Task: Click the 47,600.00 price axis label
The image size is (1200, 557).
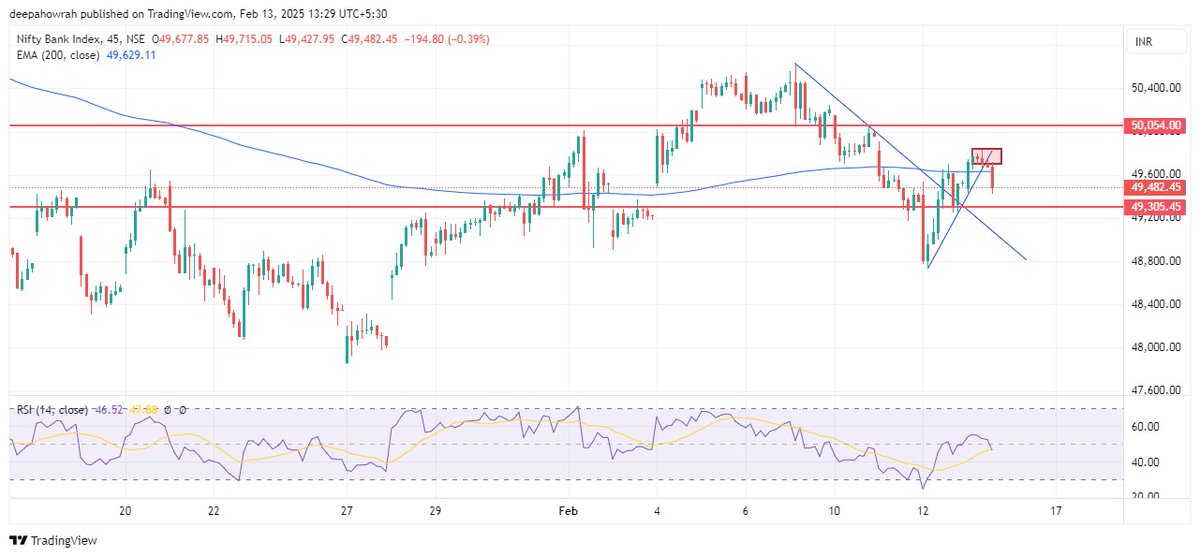Action: 1156,391
